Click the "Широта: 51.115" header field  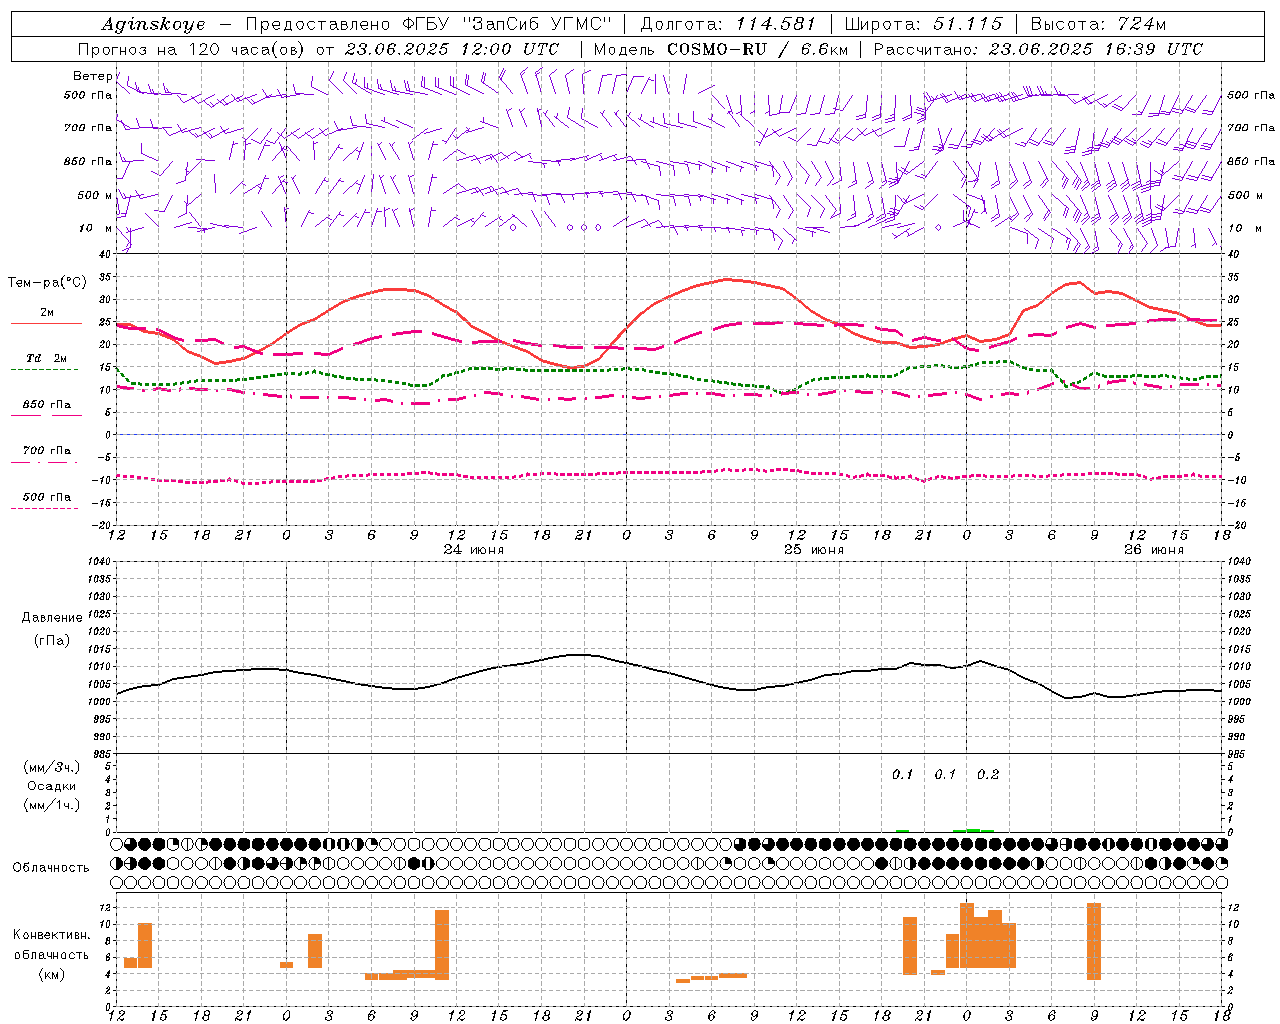[924, 24]
